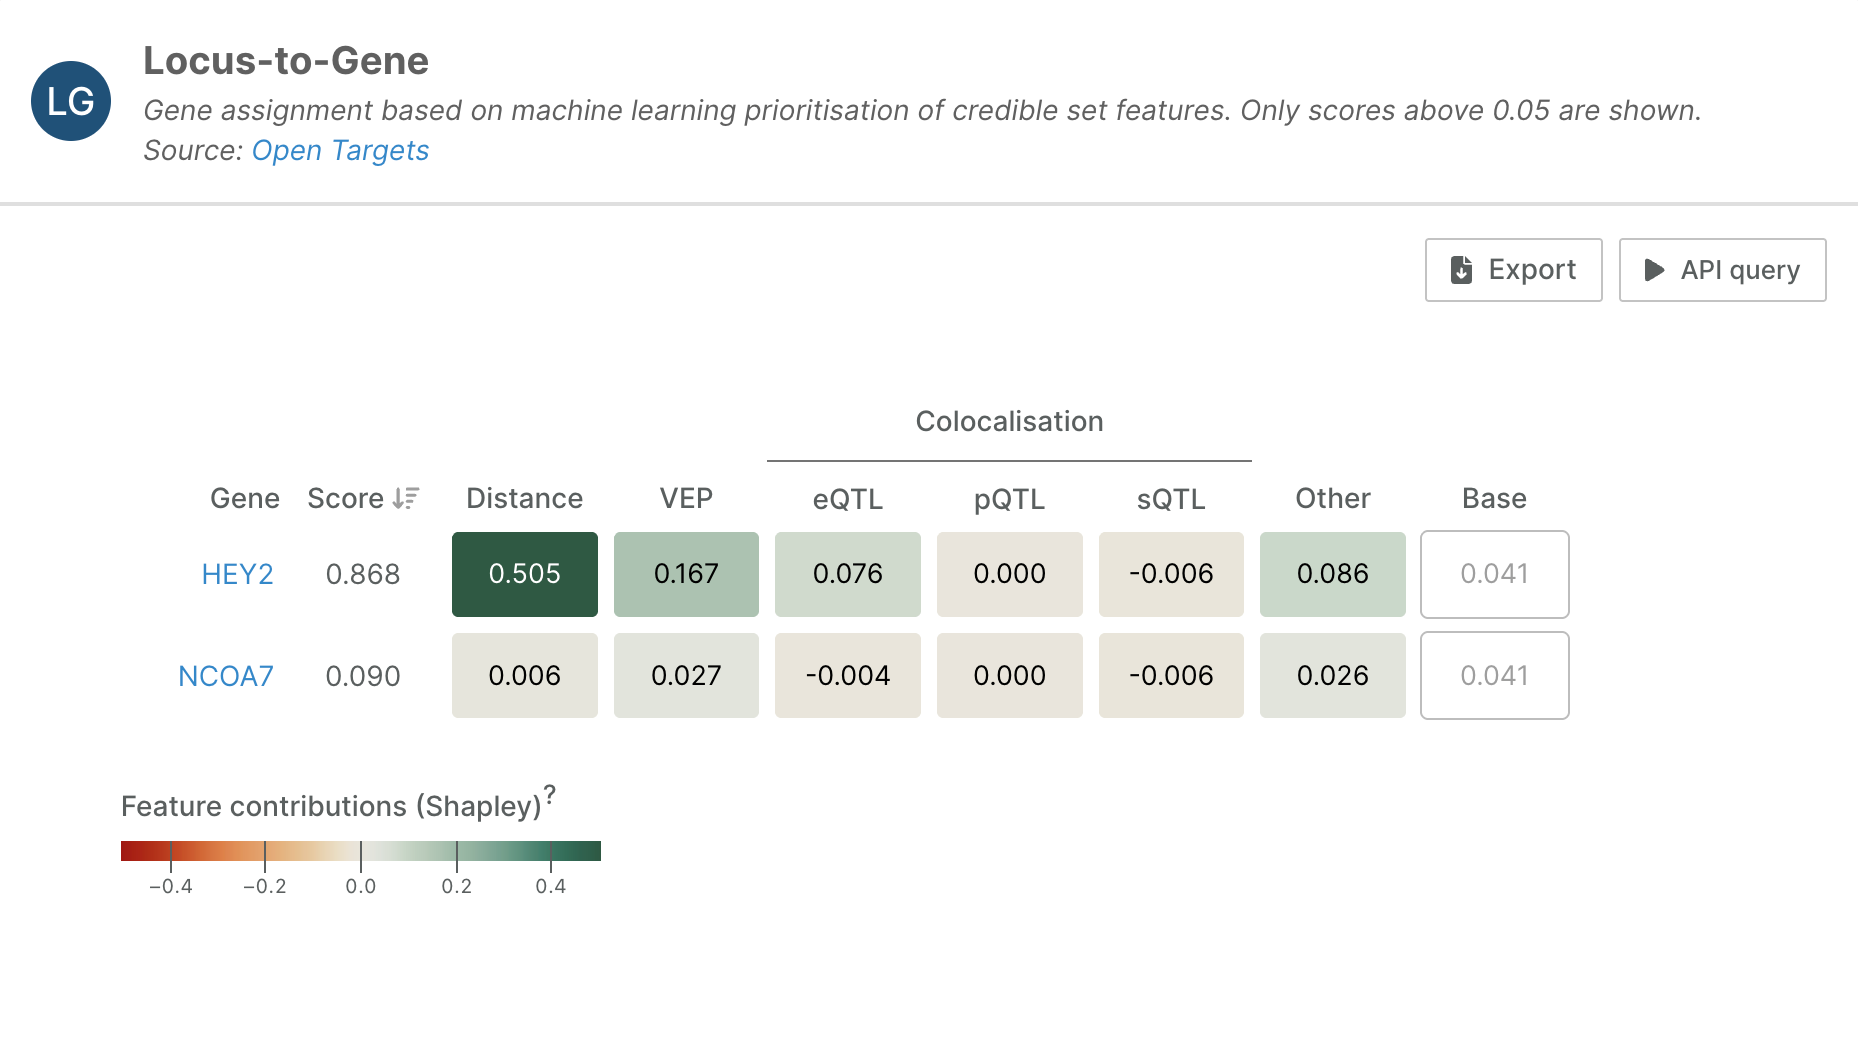
Task: Click NCOA7 eQTL cell -0.004
Action: coord(847,676)
